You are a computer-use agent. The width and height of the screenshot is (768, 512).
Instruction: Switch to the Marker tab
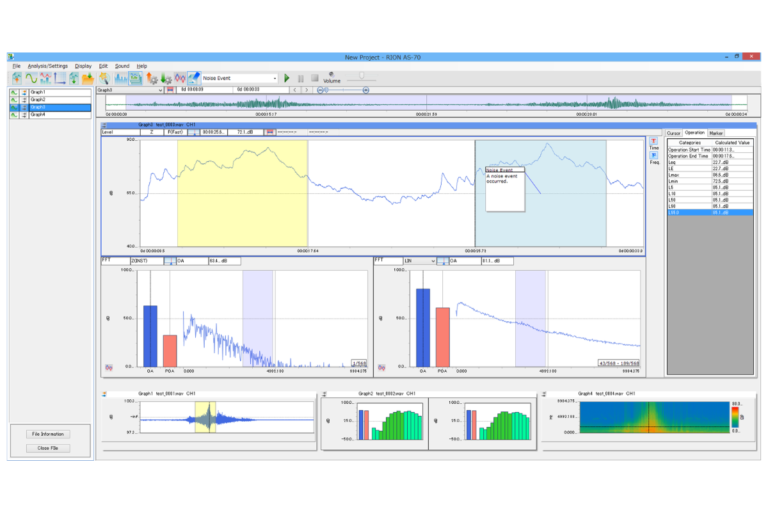(716, 132)
